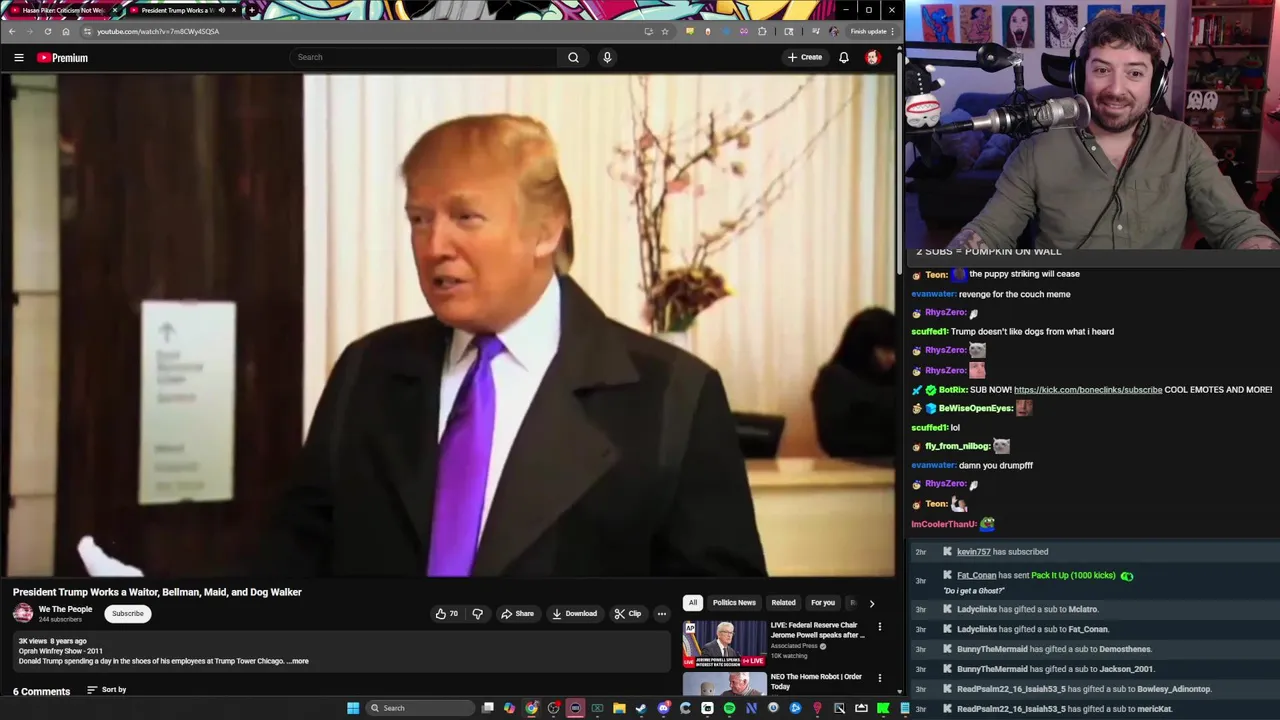Open the YouTube guide hamburger menu
Screen dimensions: 1280x720
click(x=18, y=57)
